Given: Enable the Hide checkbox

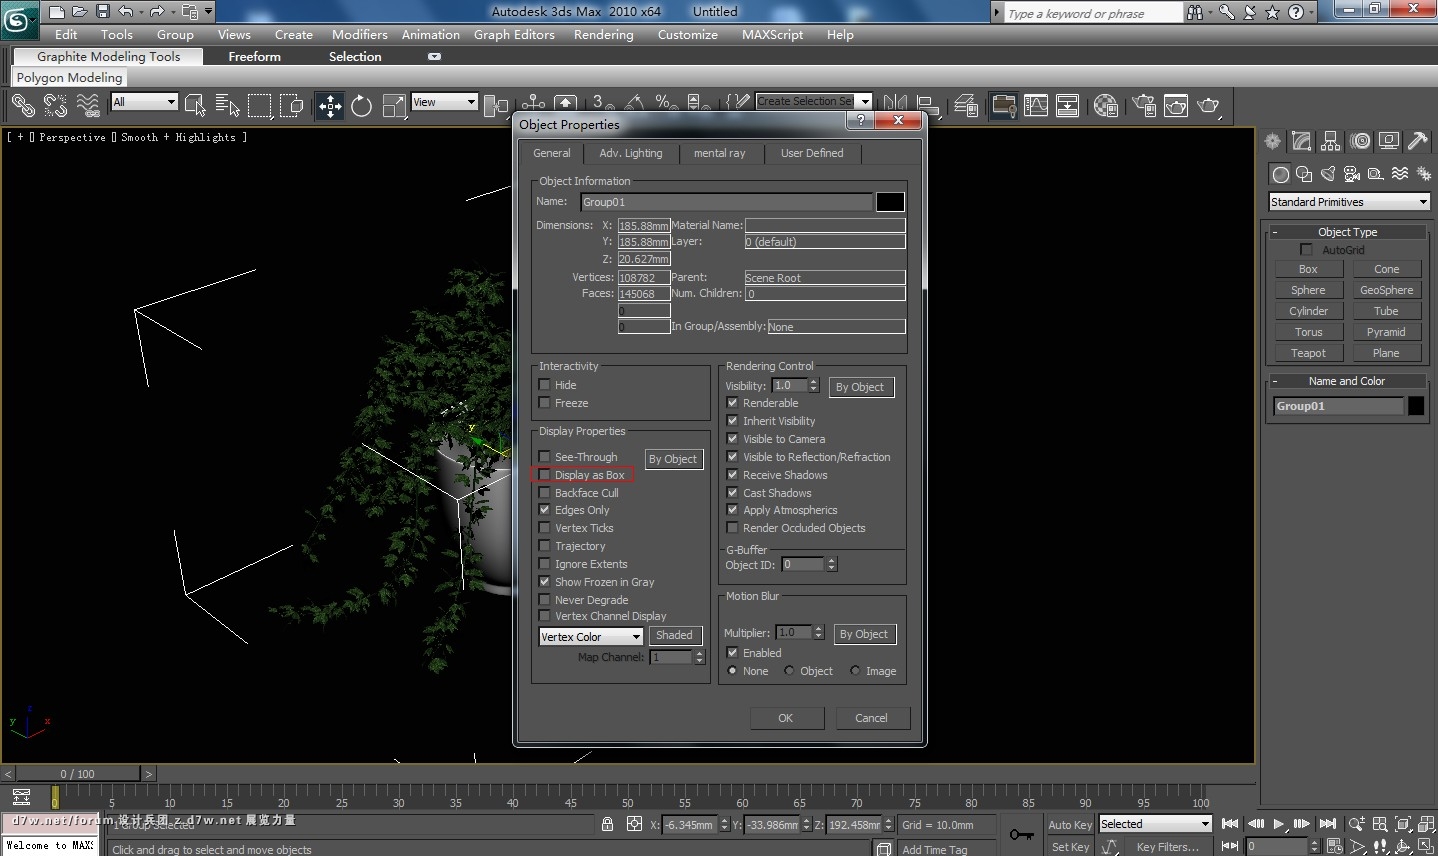Looking at the screenshot, I should click(x=544, y=385).
